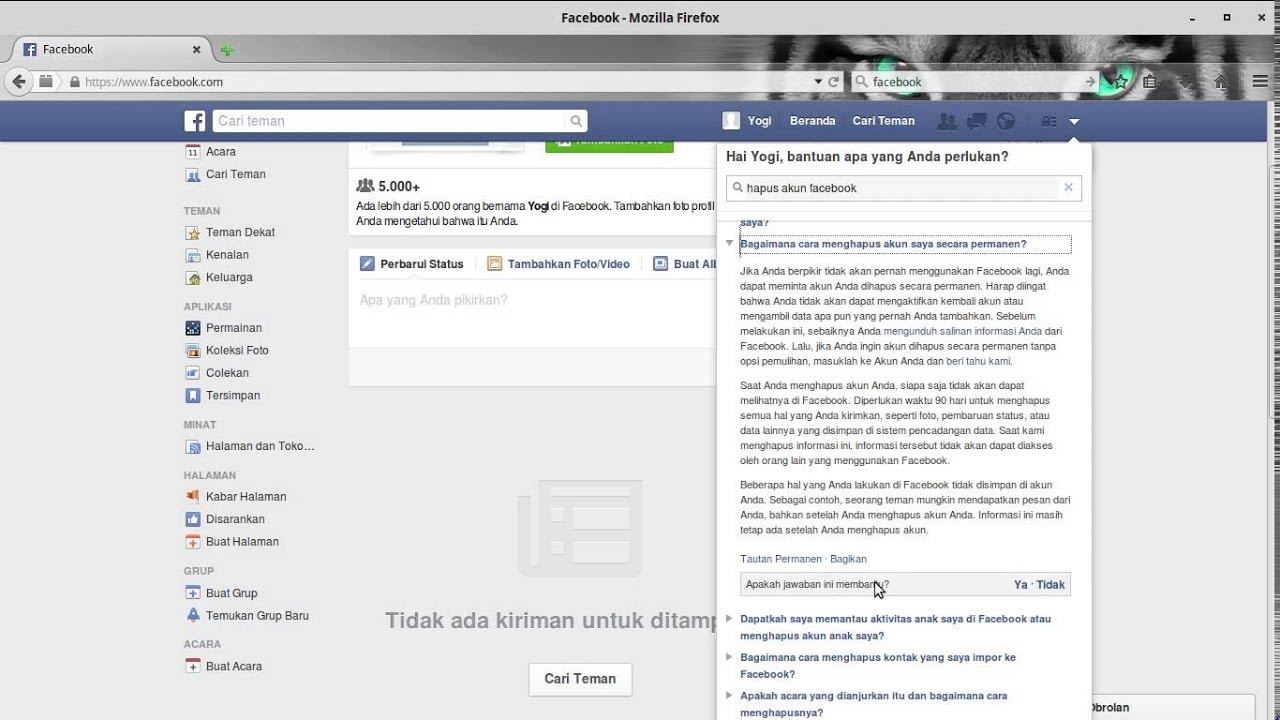Click the padlock site identity icon

point(75,82)
